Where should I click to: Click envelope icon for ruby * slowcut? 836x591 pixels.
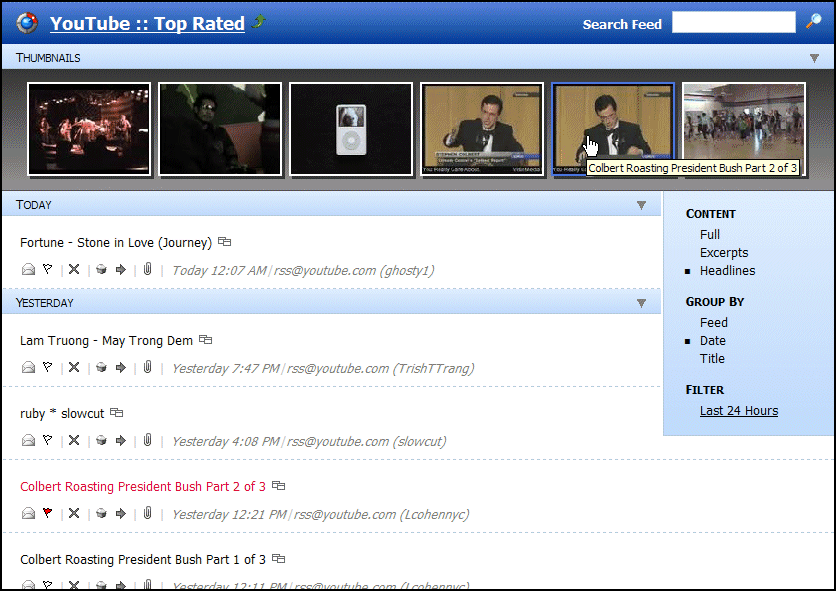click(x=28, y=440)
